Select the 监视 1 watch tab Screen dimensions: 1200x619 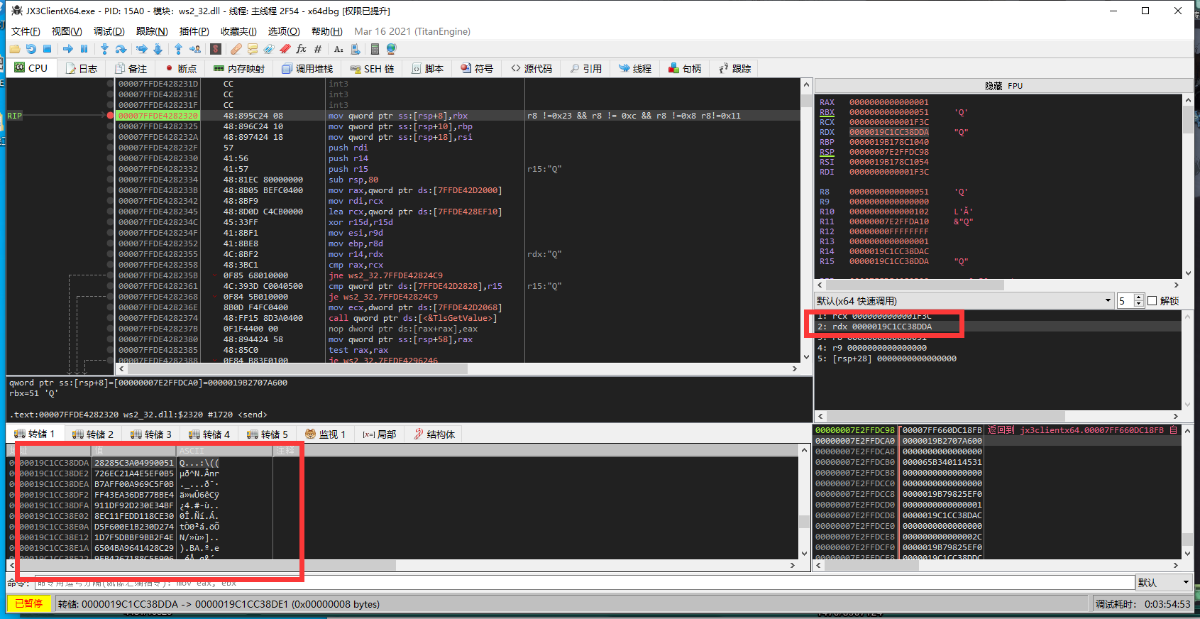[324, 434]
